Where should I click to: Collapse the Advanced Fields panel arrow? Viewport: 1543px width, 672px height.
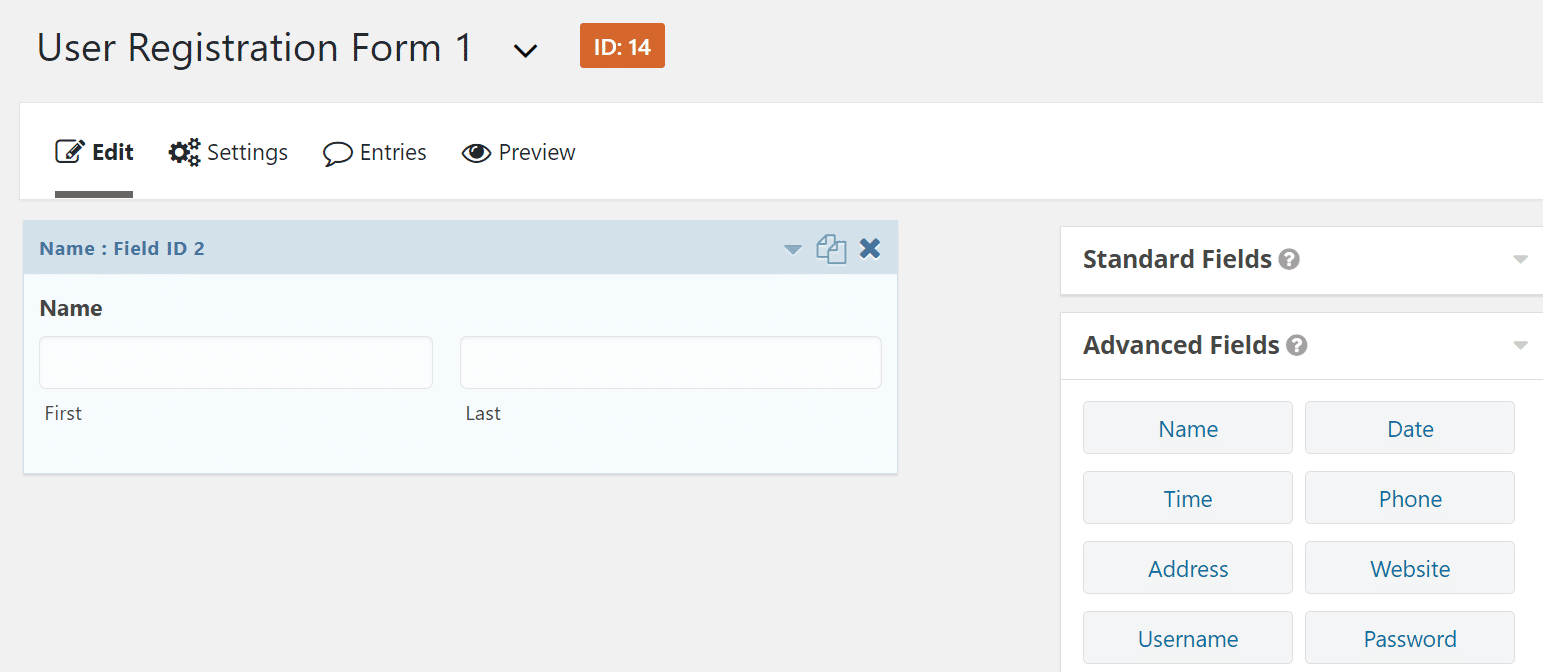tap(1520, 346)
